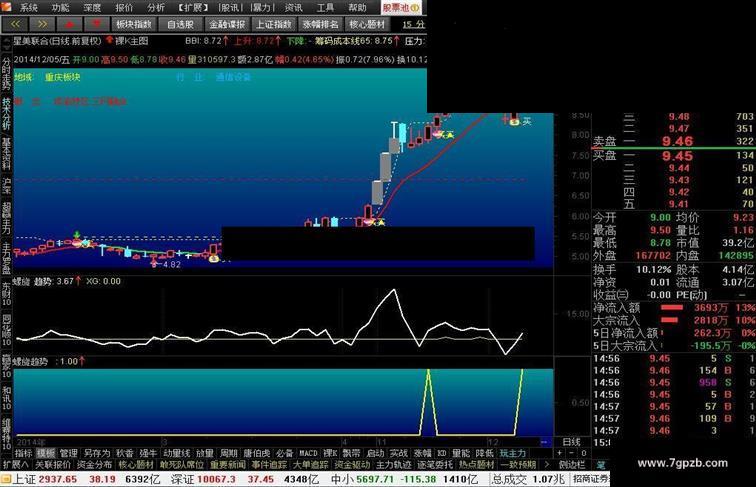Select 沪深 in left sidebar

[6, 186]
